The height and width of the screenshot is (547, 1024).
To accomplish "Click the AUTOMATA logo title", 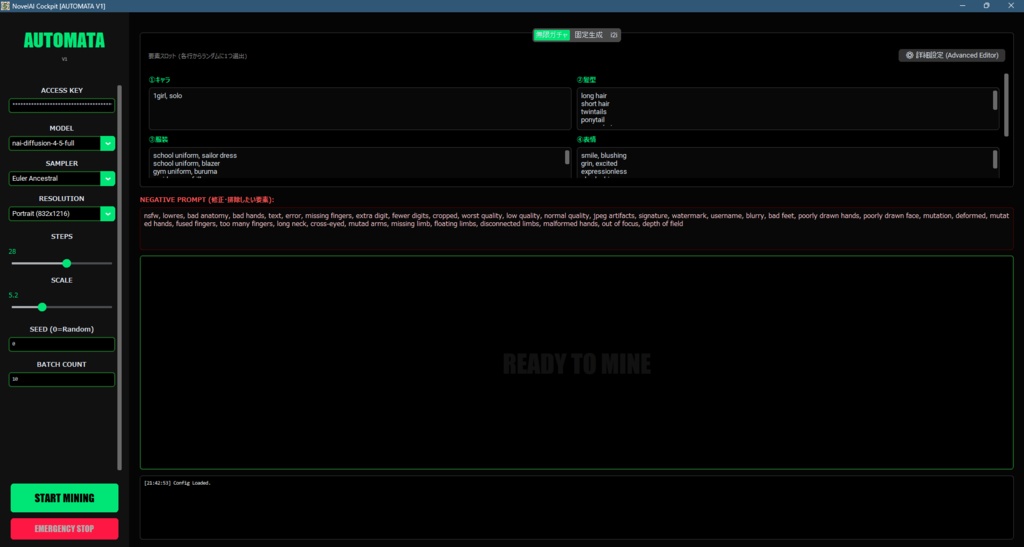I will pos(64,40).
